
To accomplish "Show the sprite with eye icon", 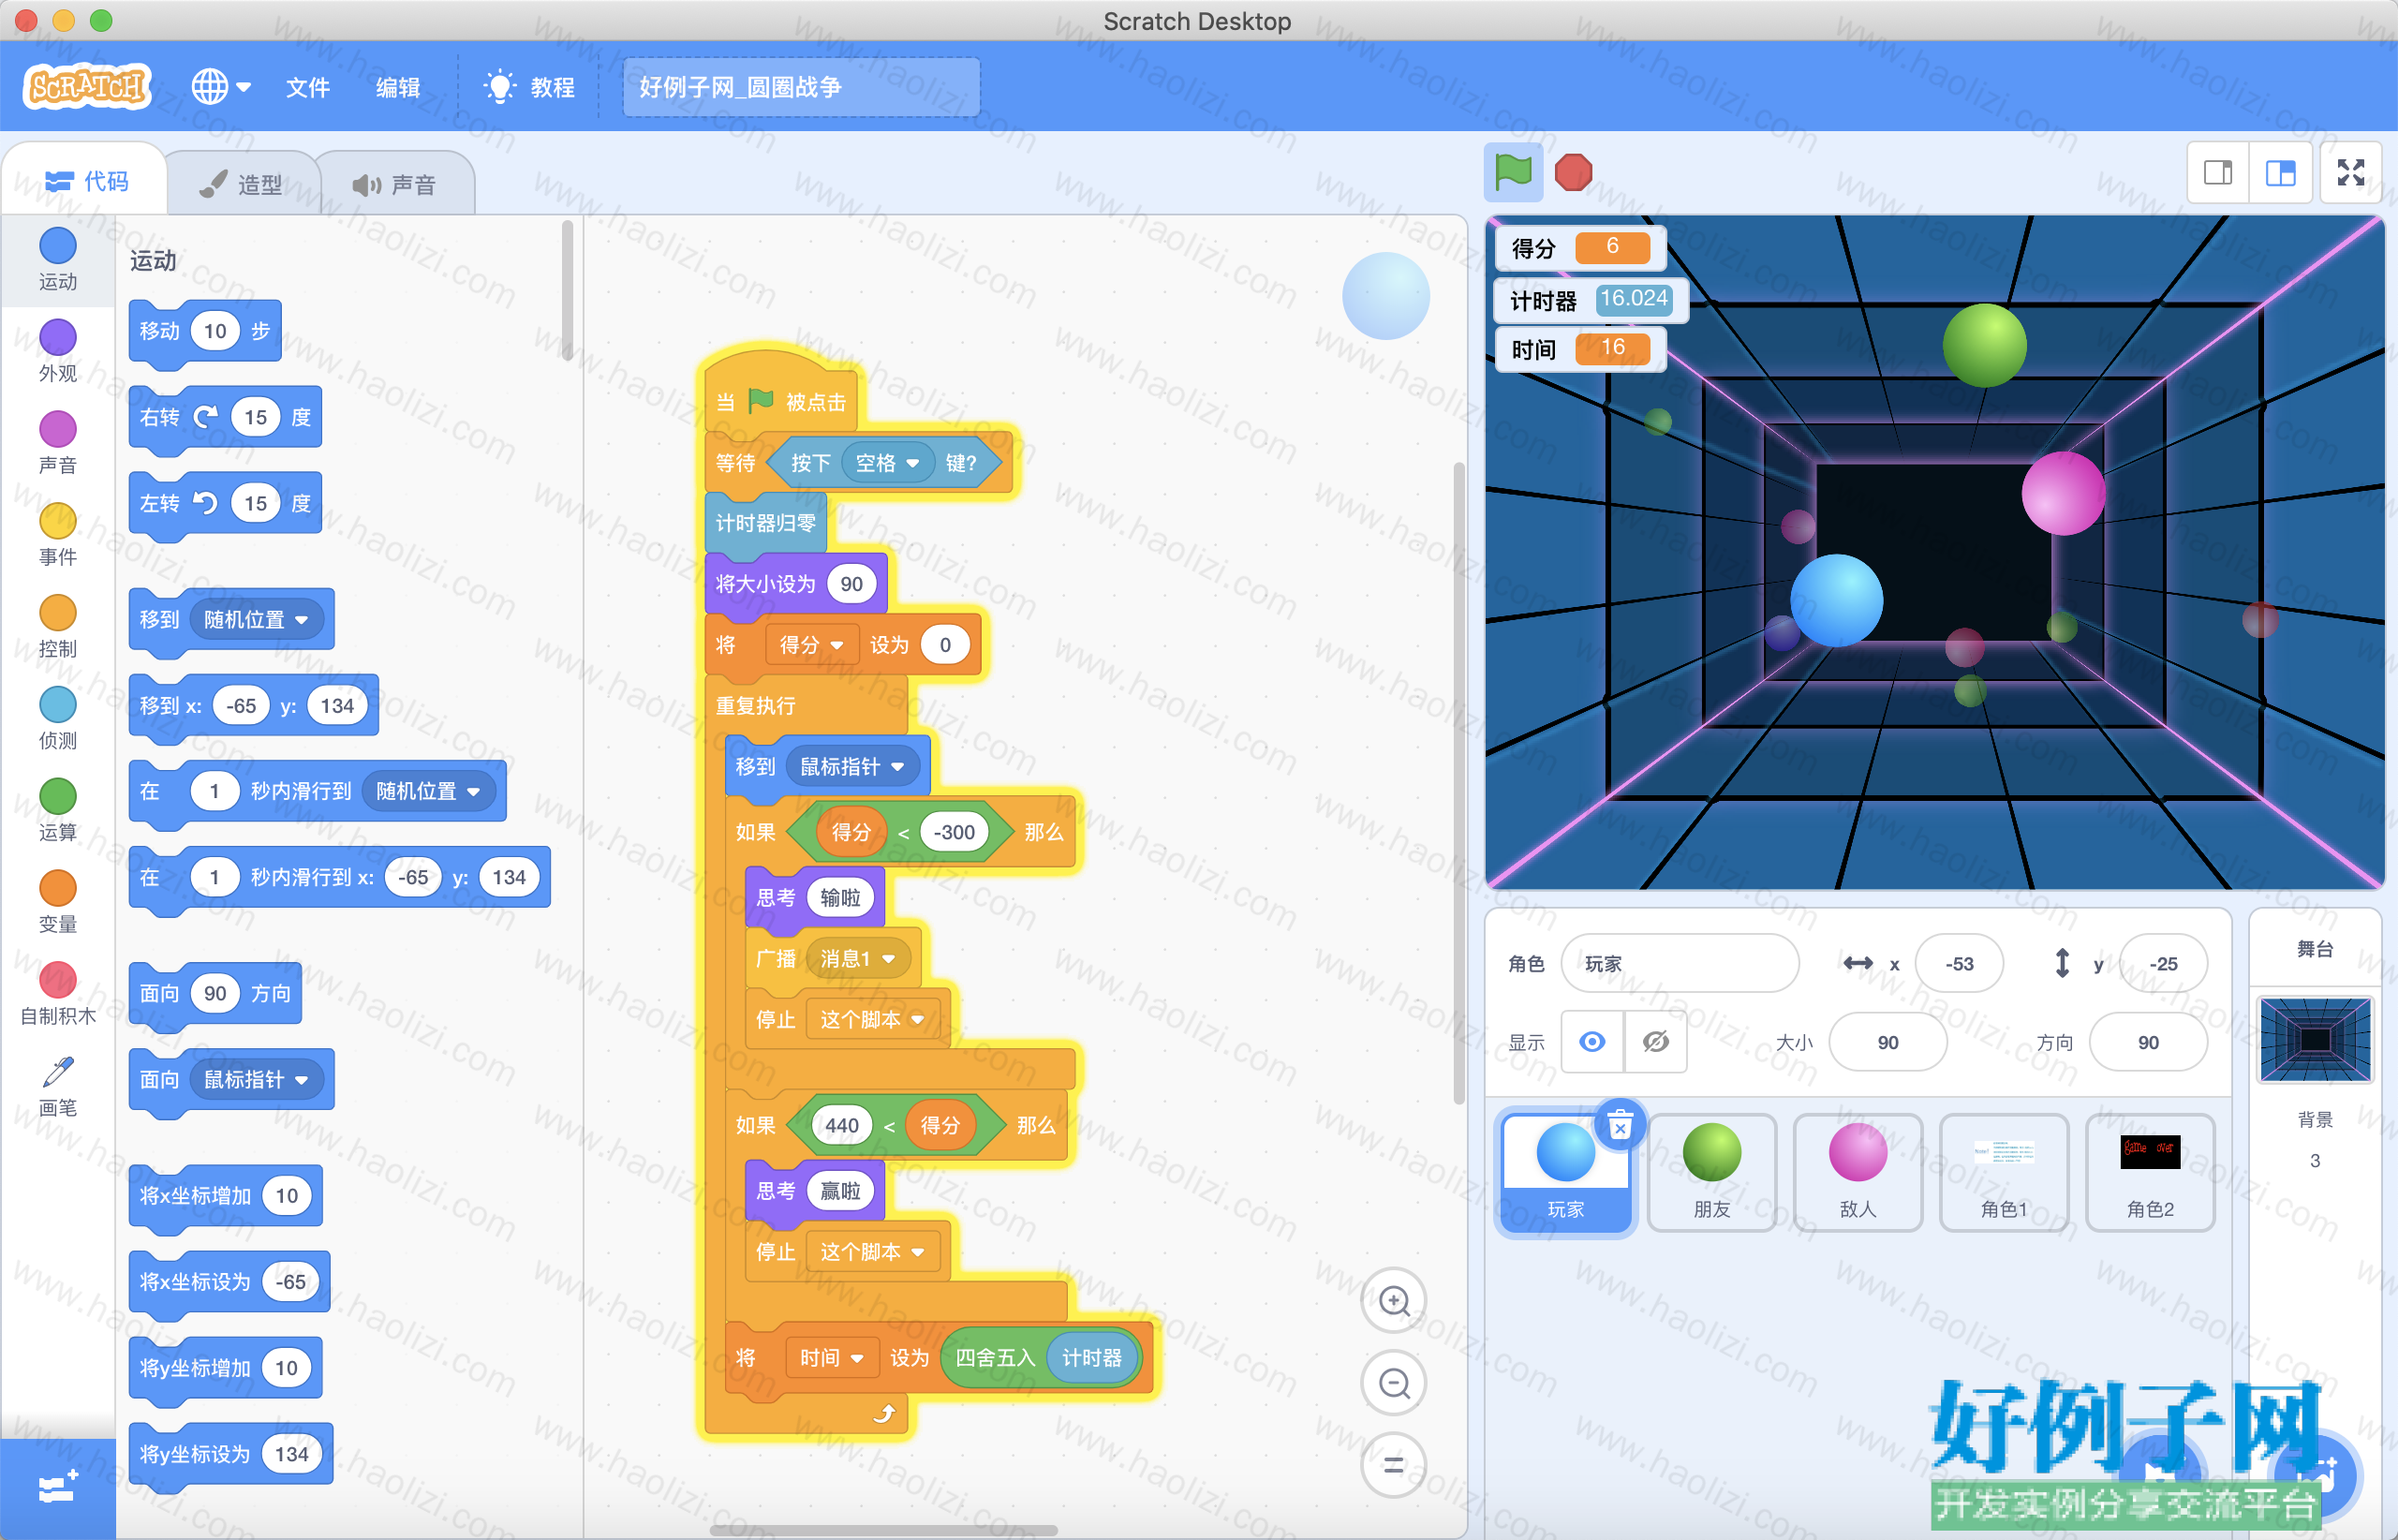I will coord(1593,1042).
